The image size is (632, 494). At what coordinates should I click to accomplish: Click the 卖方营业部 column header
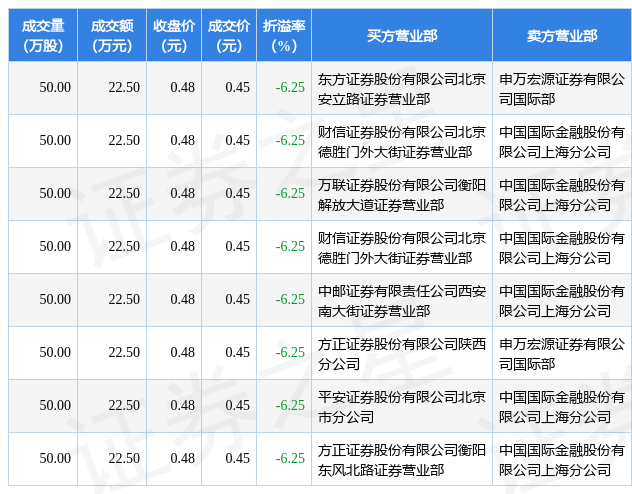562,35
